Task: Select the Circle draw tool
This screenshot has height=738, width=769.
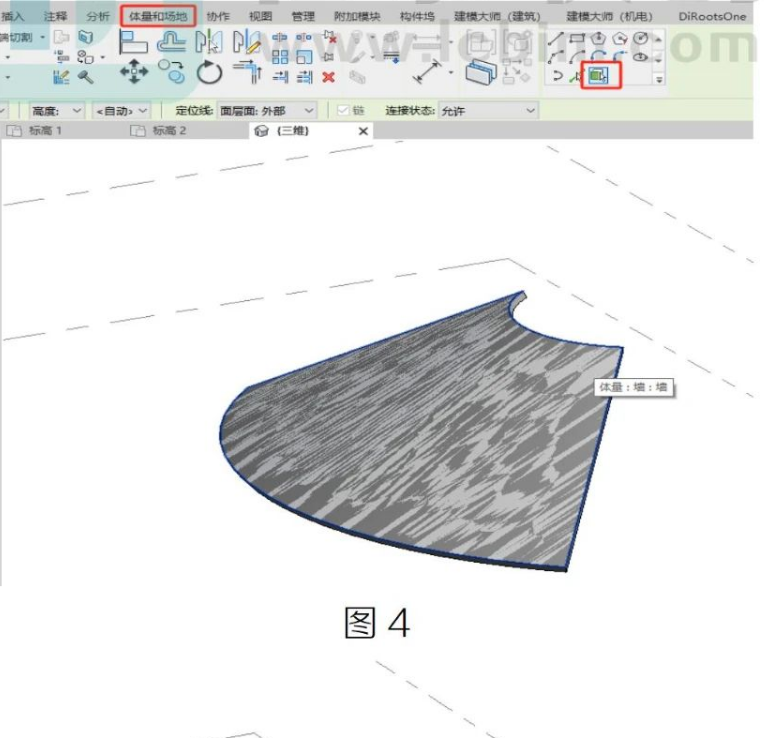Action: point(641,38)
